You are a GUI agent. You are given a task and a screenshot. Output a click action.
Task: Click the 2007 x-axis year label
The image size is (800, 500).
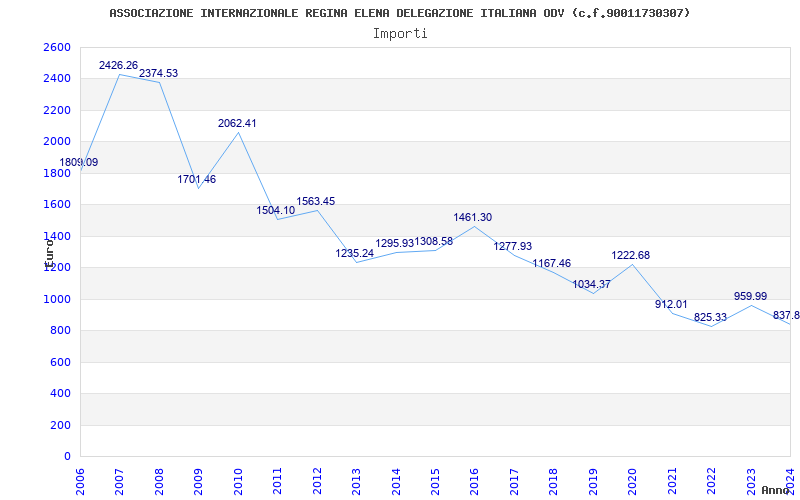[119, 482]
